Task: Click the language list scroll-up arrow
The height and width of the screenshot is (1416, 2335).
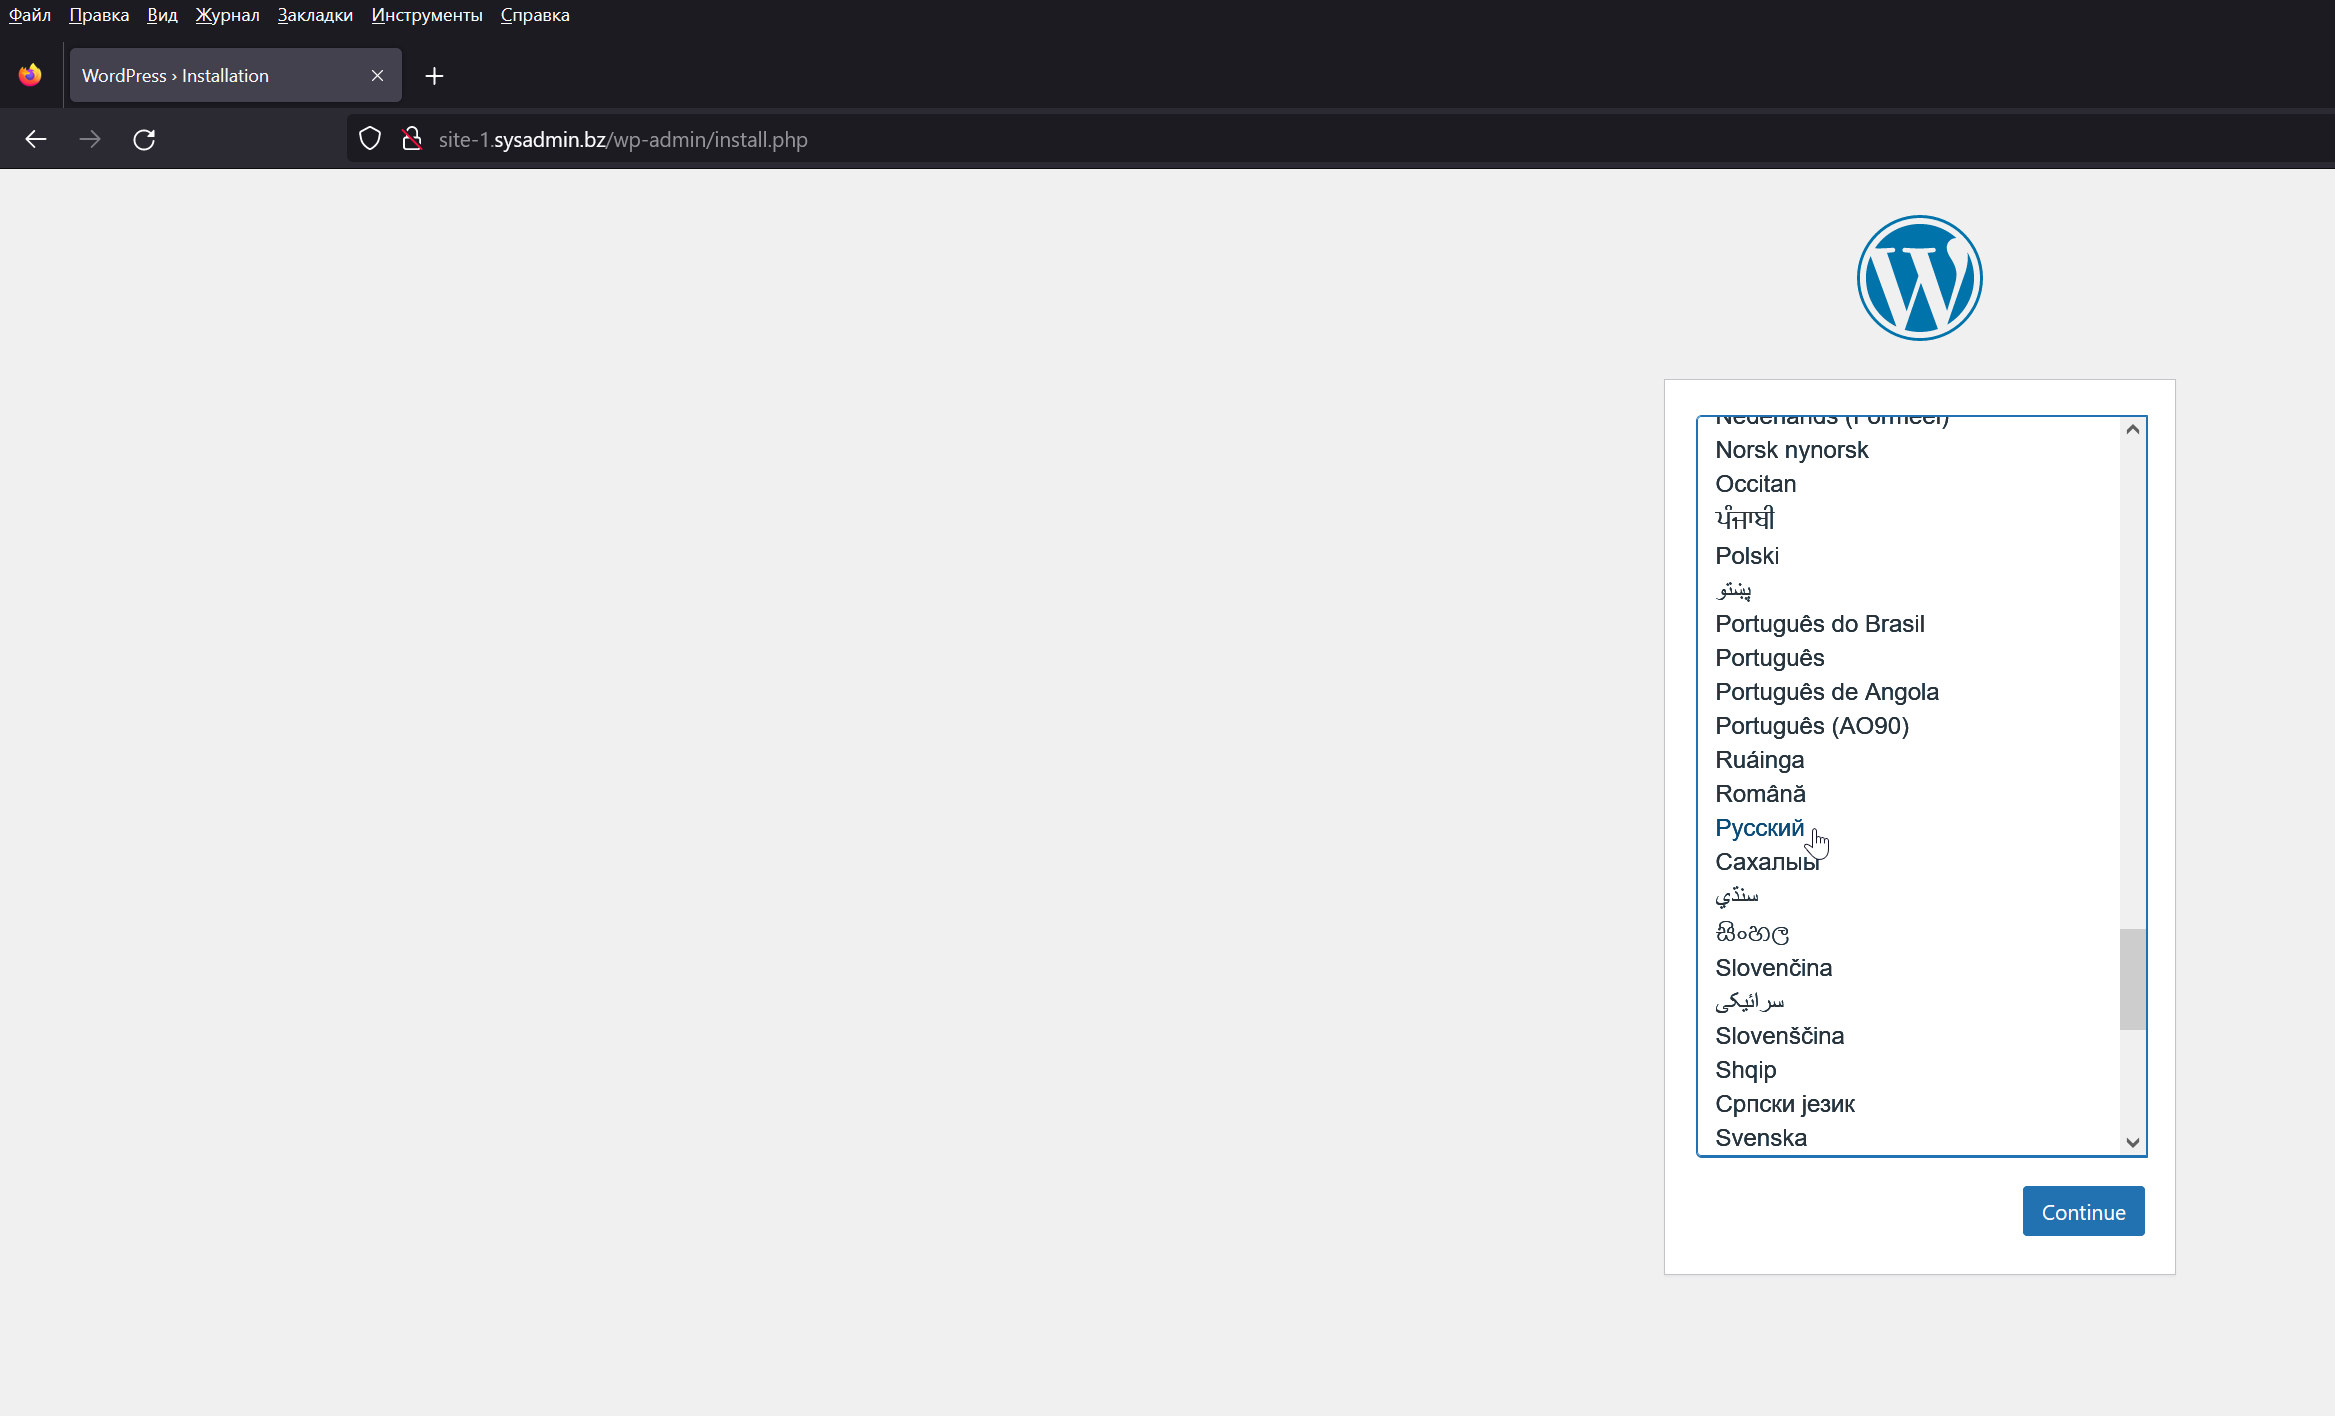Action: tap(2133, 430)
